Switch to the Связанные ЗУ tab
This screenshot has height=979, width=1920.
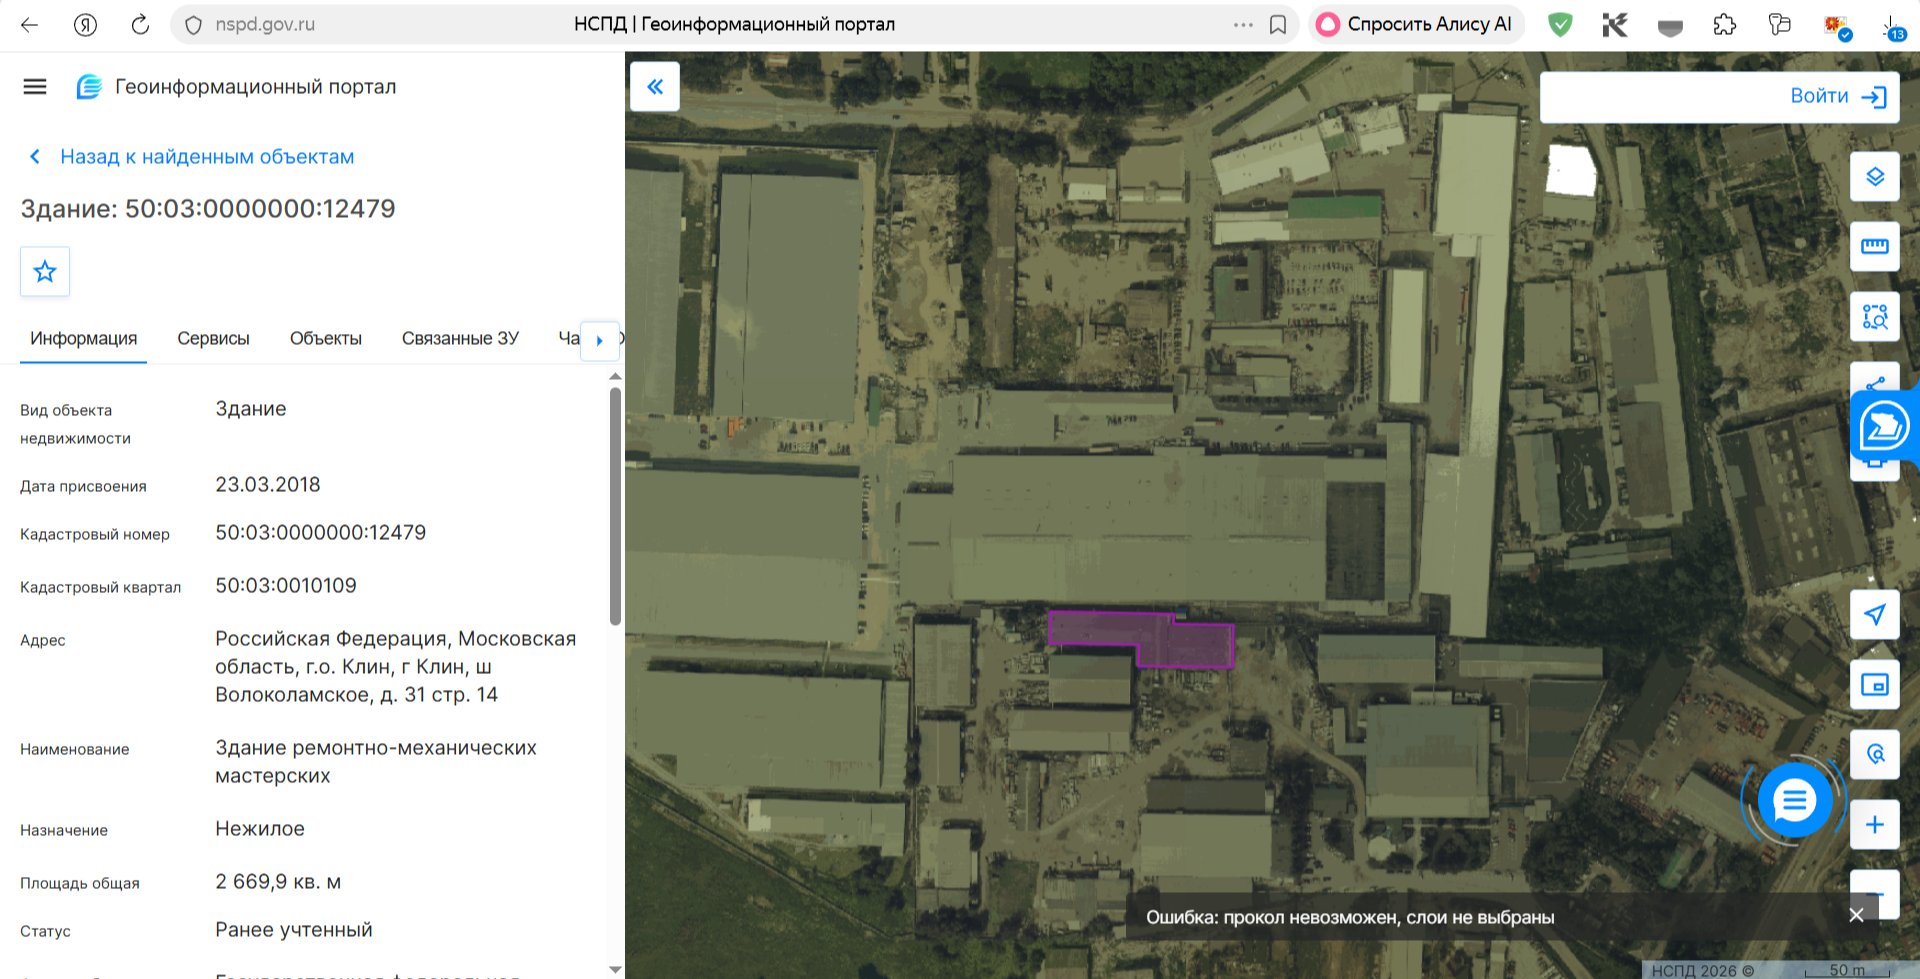(x=460, y=338)
